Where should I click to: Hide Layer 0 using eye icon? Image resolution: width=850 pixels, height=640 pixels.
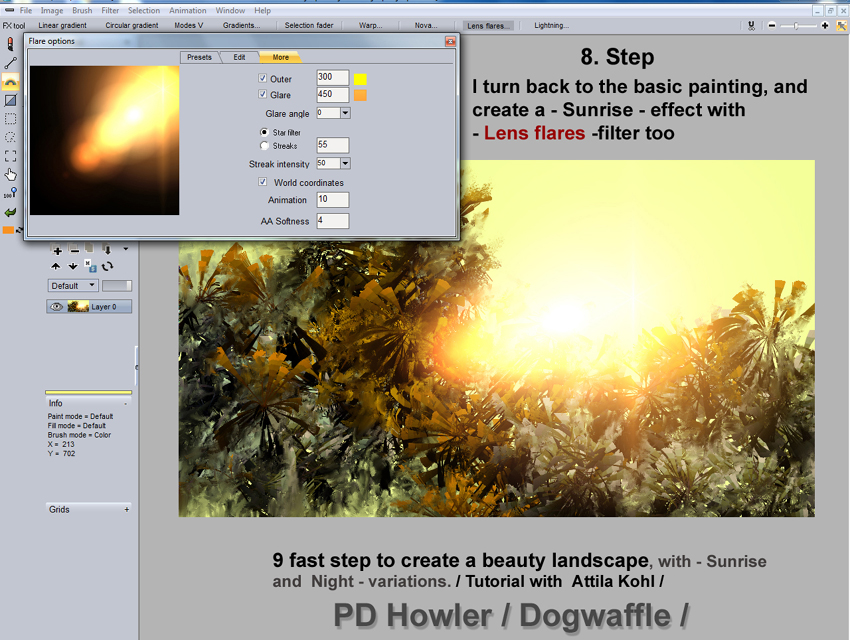pyautogui.click(x=55, y=307)
